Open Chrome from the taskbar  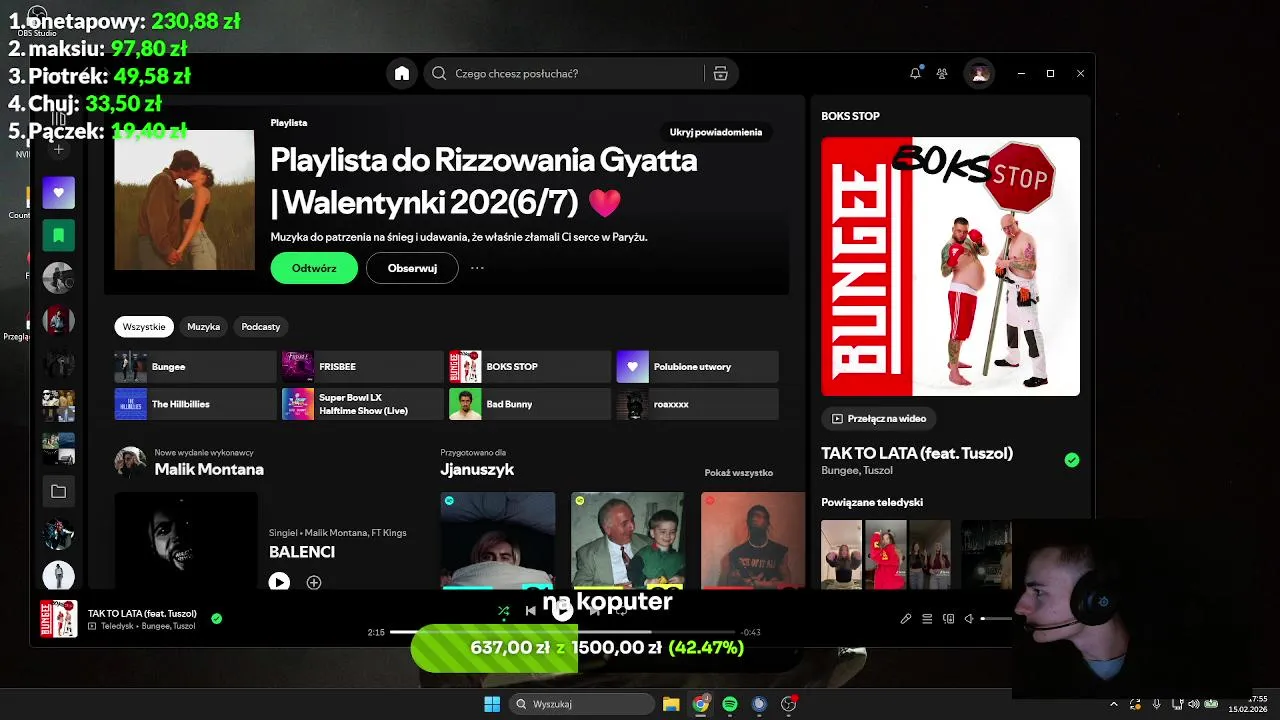[701, 704]
